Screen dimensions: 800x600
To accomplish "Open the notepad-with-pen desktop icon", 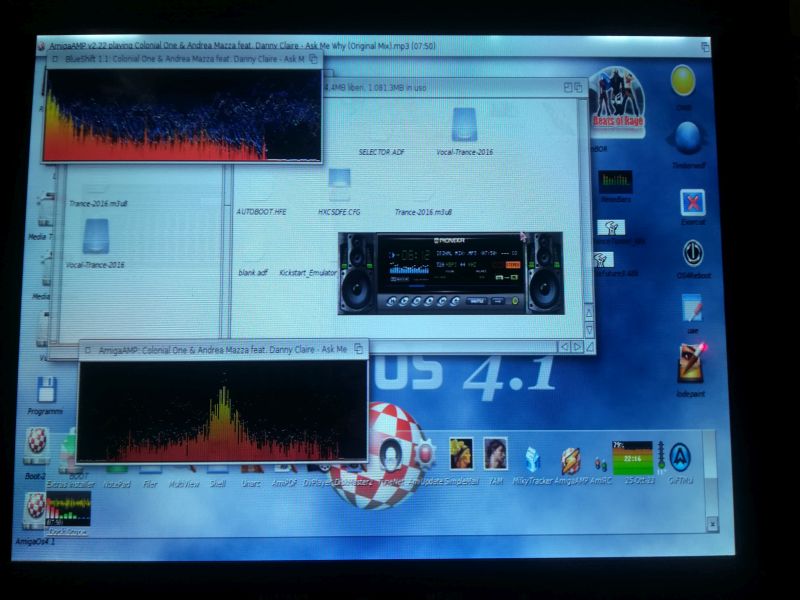I will pyautogui.click(x=692, y=308).
